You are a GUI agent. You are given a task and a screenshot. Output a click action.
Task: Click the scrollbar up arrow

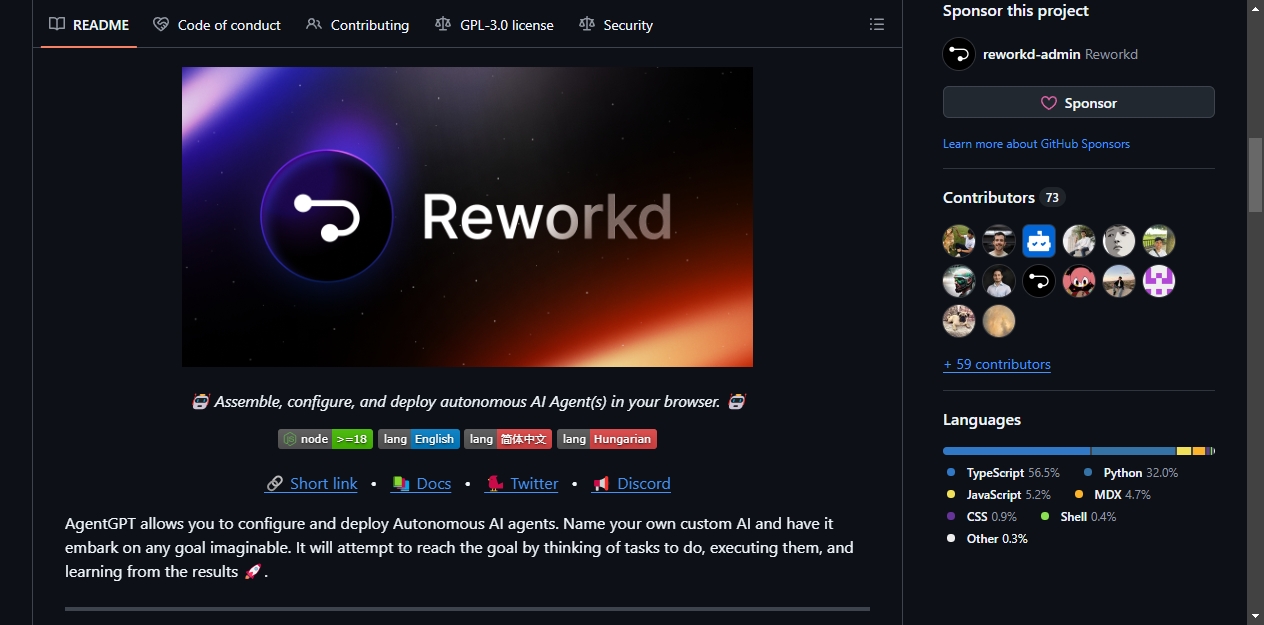[1255, 8]
